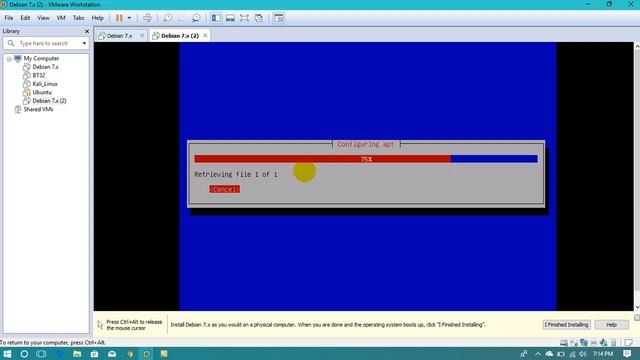This screenshot has width=640, height=360.
Task: Click the Send Ctrl+Alt+Del toolbar icon
Action: pos(147,18)
